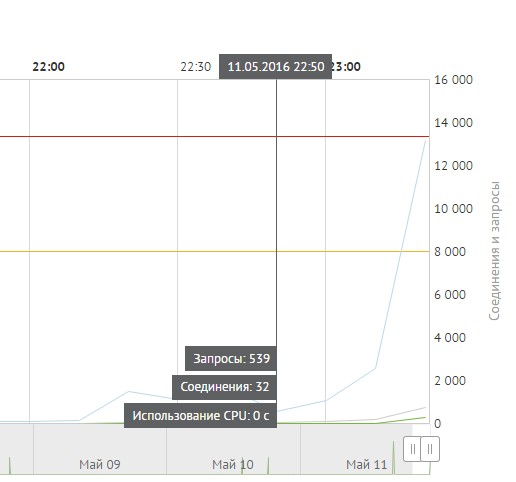Click the Использование CPU: 0 с tooltip
This screenshot has width=516, height=482.
[x=200, y=416]
